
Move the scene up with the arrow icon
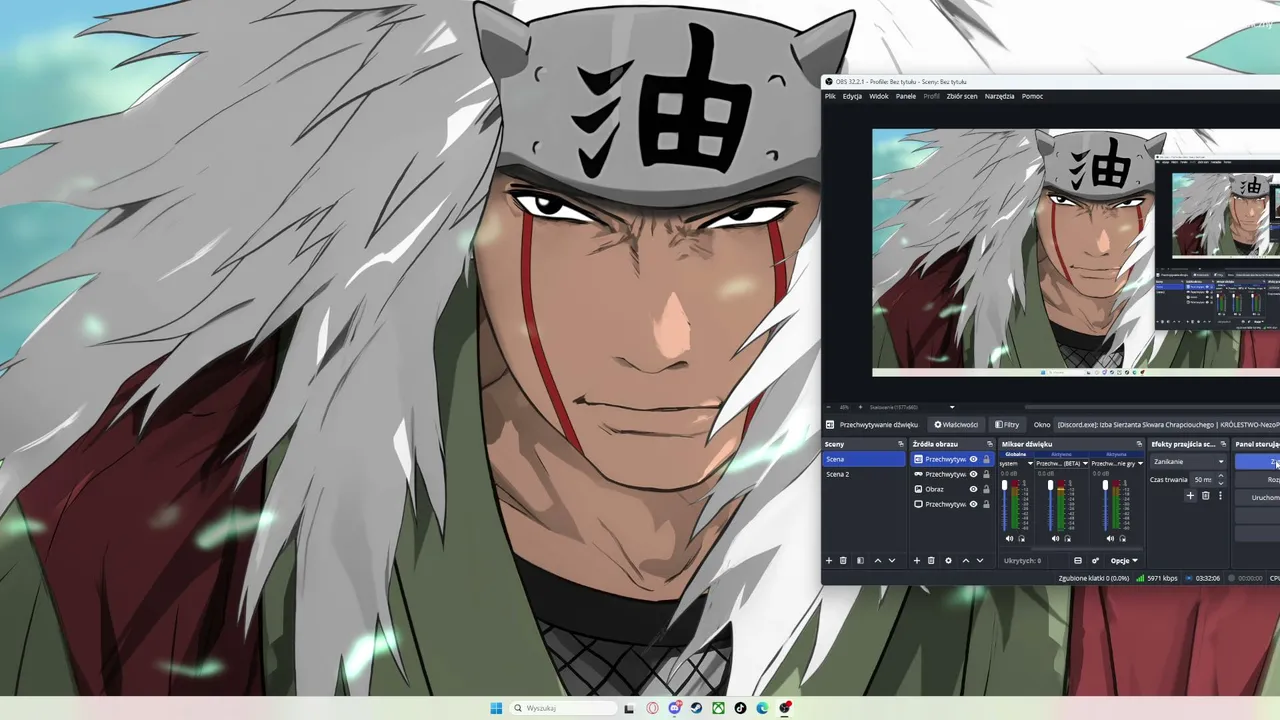878,561
